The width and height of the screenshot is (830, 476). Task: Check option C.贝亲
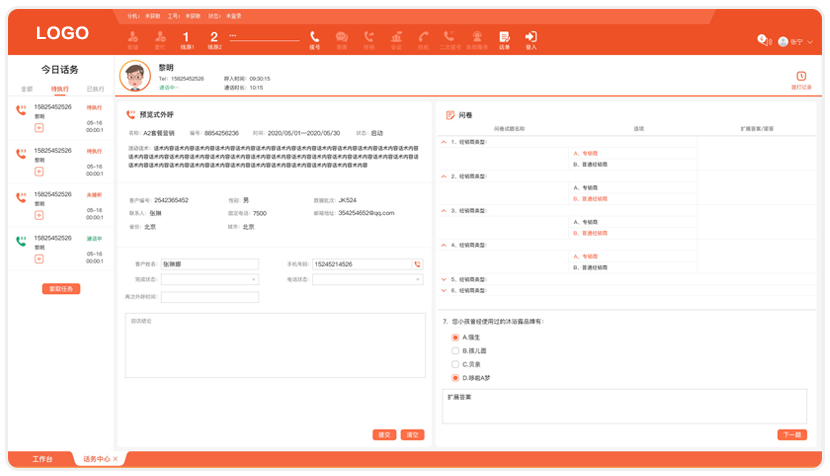[456, 364]
